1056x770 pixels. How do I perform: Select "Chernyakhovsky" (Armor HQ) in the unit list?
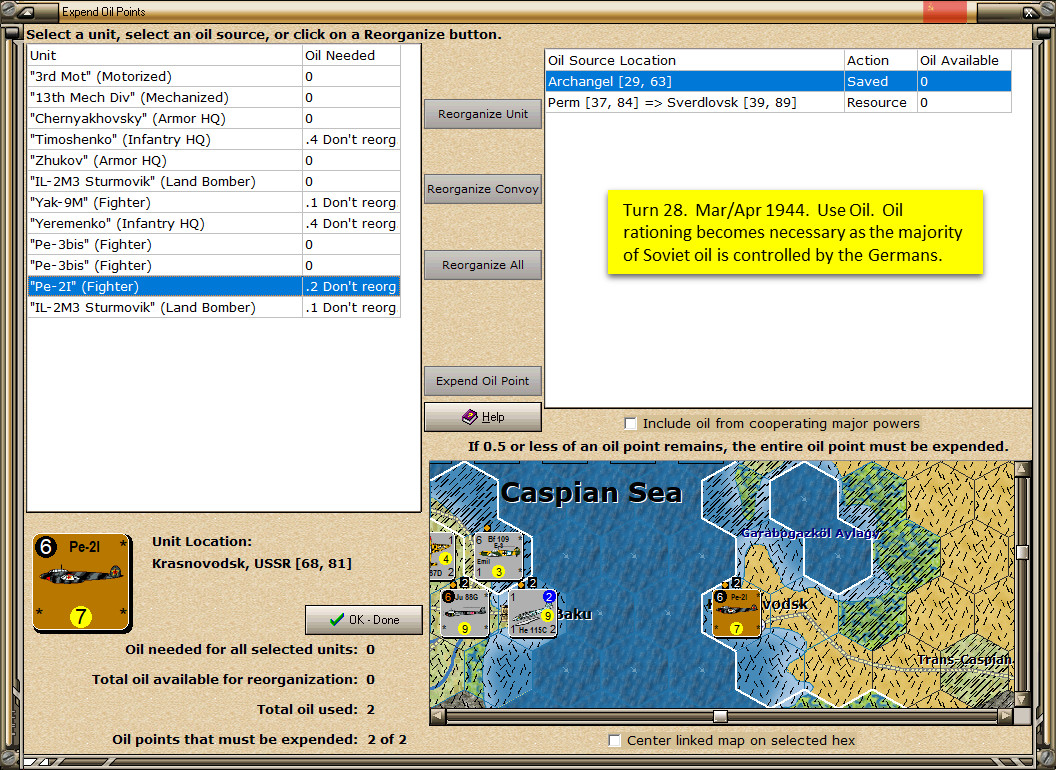pos(213,119)
